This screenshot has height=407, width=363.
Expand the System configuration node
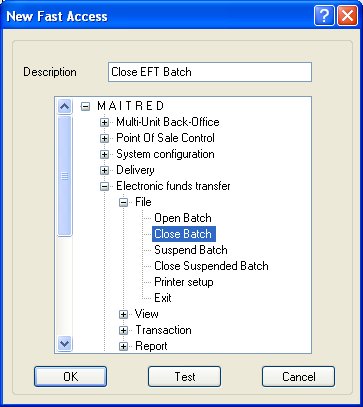coord(104,155)
